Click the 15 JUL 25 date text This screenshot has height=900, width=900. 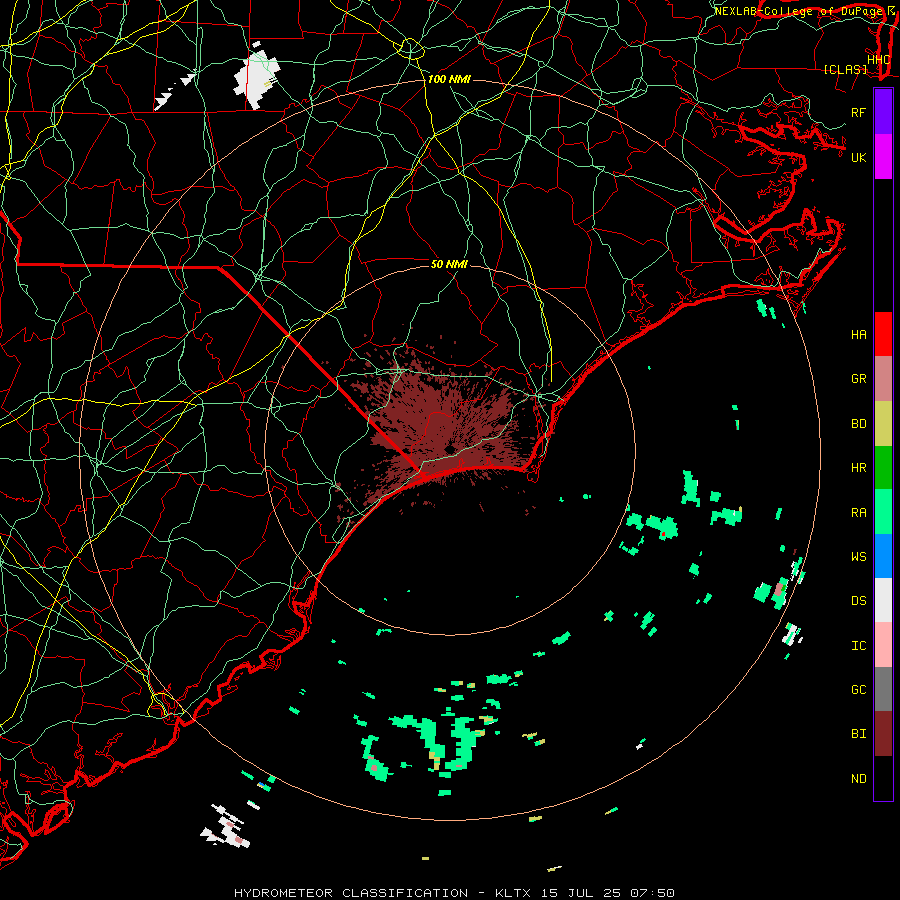coord(580,893)
